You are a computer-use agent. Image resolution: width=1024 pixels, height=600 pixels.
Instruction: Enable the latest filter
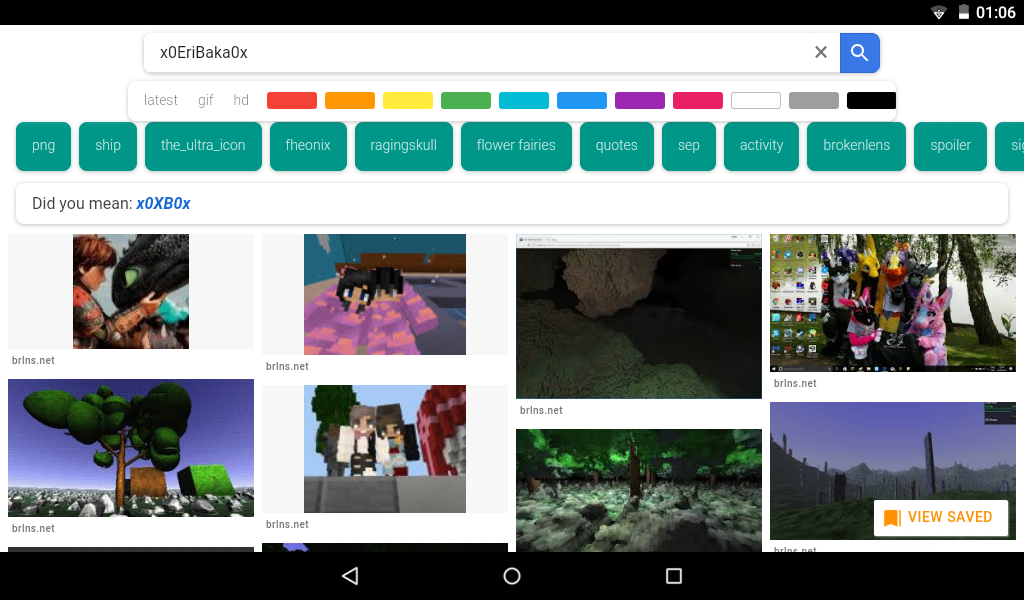pyautogui.click(x=161, y=100)
